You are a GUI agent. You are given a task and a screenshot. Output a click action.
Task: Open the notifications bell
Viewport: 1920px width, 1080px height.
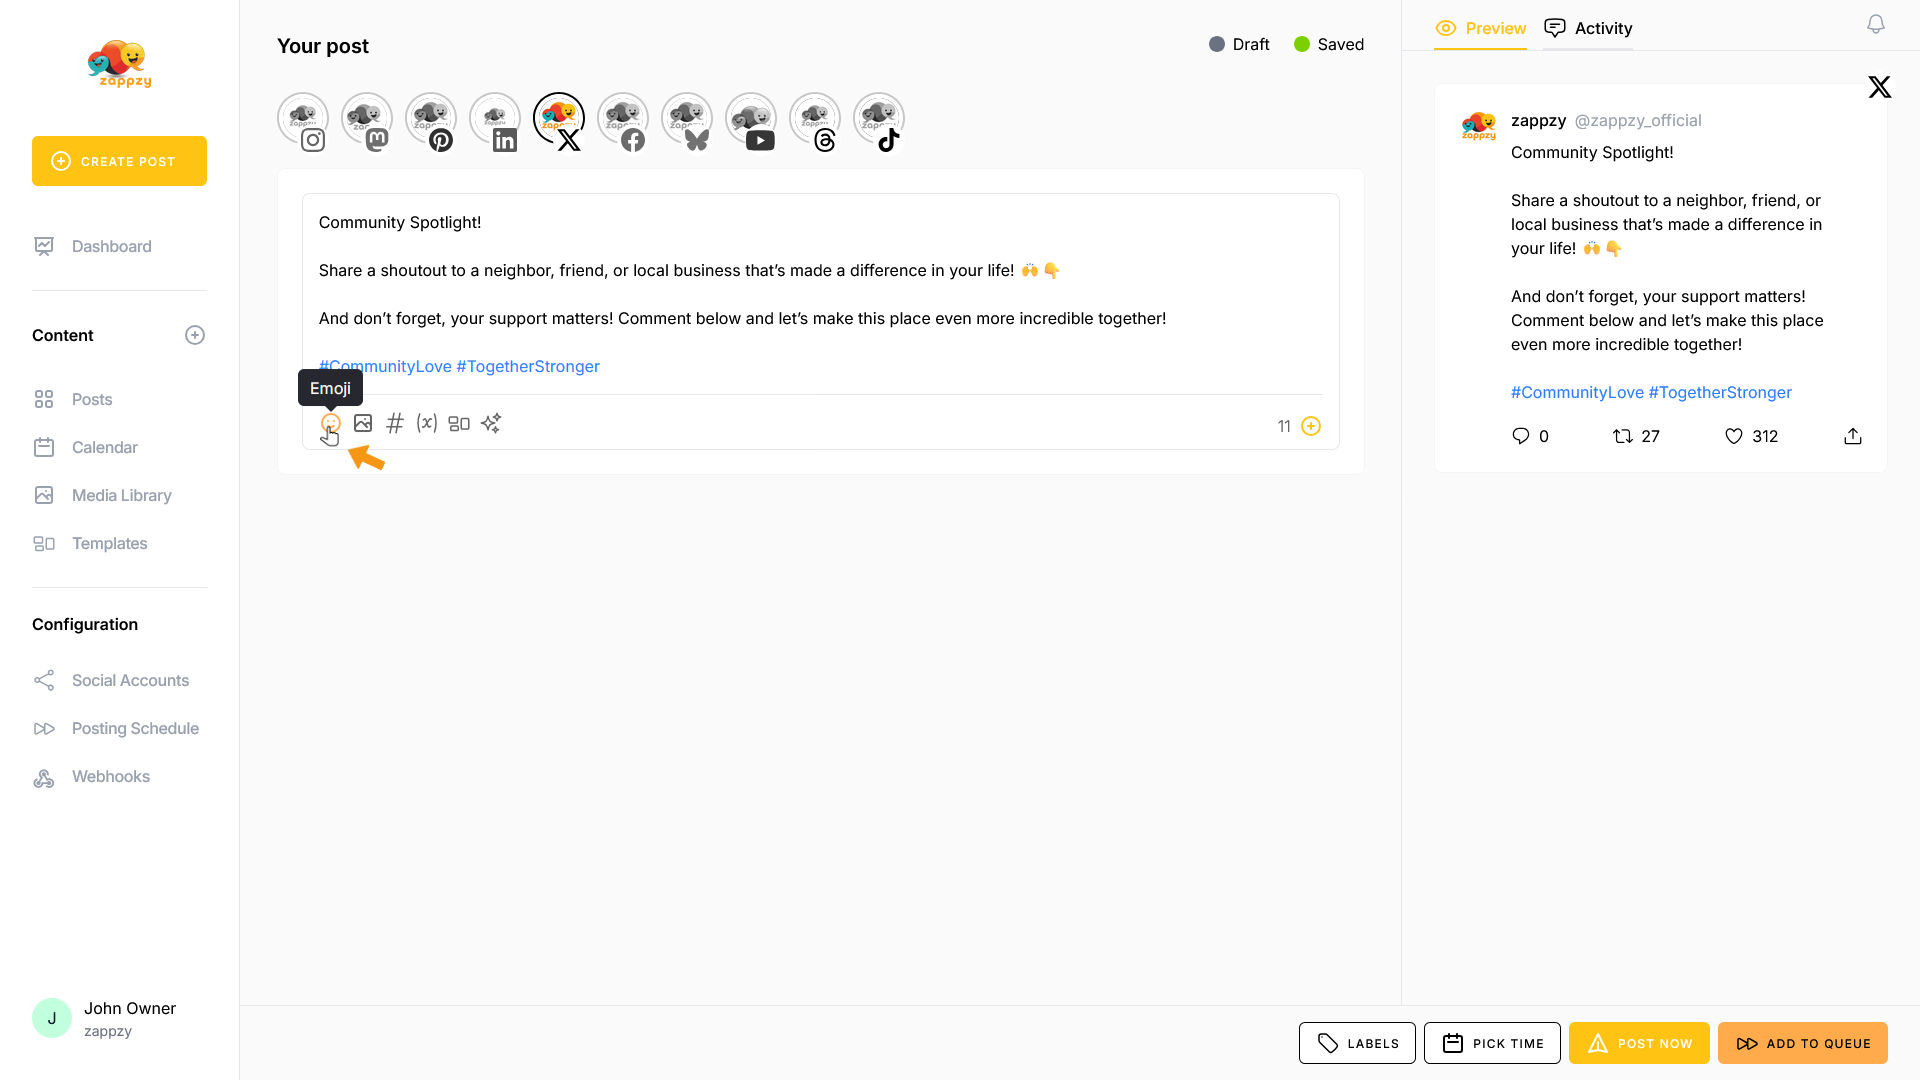tap(1876, 25)
